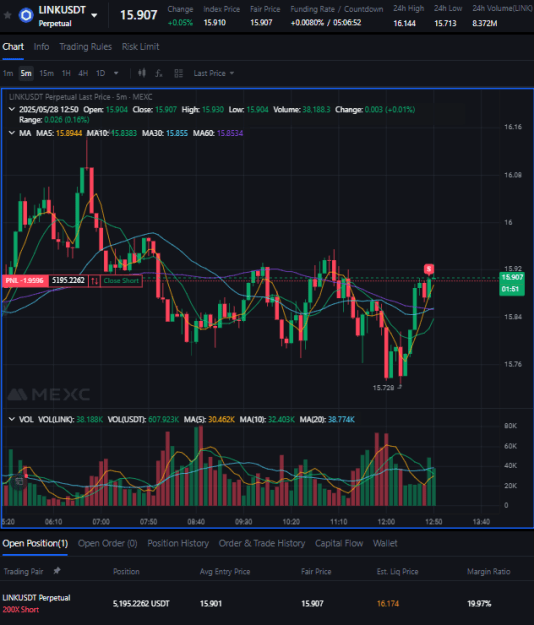This screenshot has width=534, height=625.
Task: Click the volume MA(20) 38.774K value
Action: tap(341, 419)
